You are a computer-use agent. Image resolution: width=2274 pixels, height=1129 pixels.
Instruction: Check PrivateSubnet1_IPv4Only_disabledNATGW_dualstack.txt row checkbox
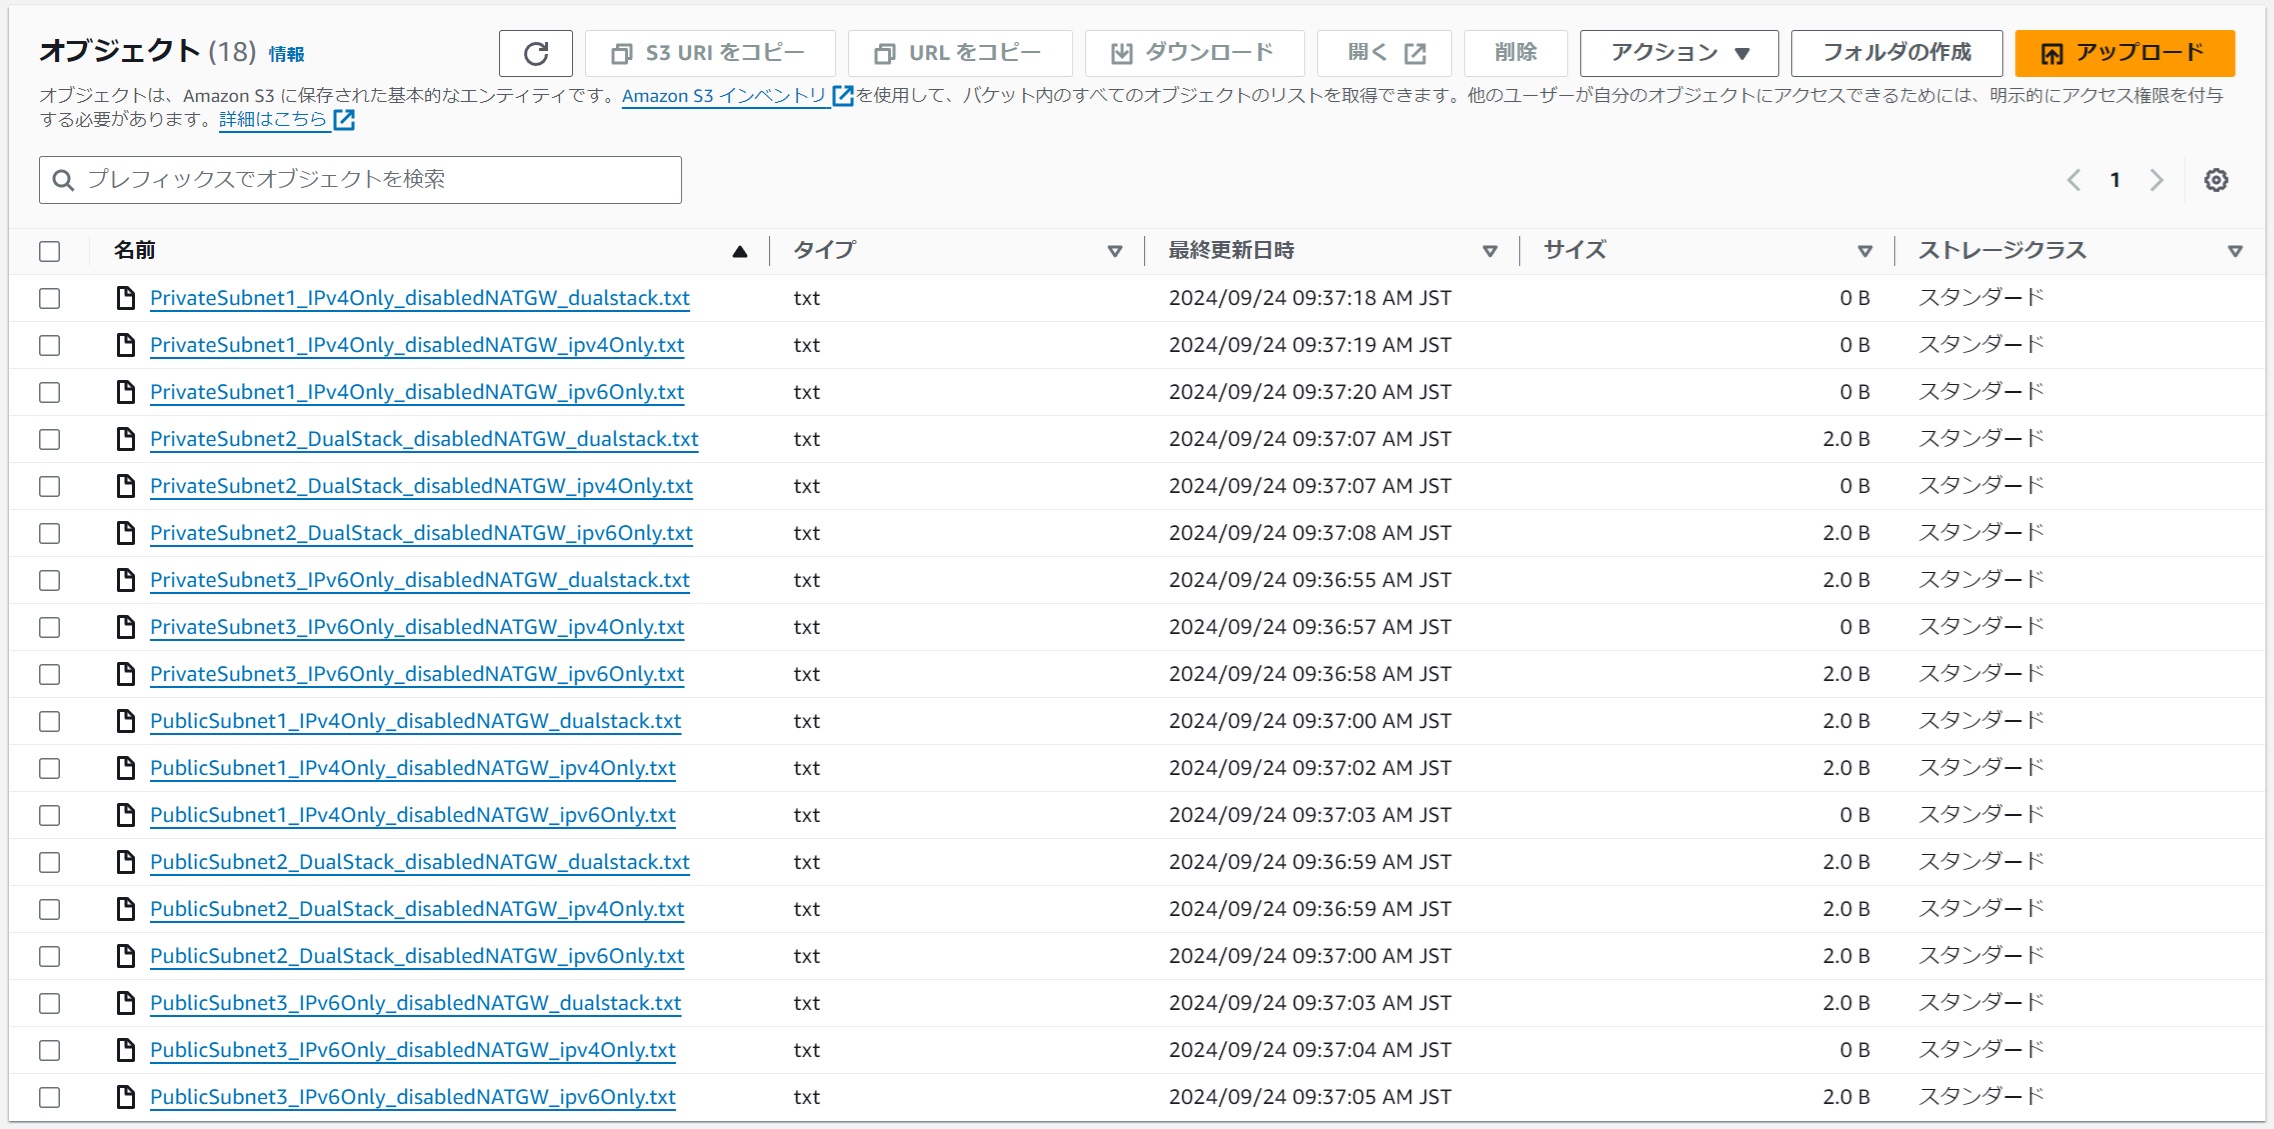[50, 298]
